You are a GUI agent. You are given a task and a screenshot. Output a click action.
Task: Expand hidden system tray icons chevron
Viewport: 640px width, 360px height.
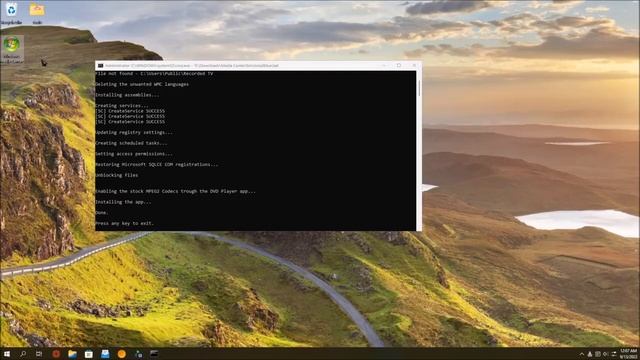pyautogui.click(x=582, y=354)
